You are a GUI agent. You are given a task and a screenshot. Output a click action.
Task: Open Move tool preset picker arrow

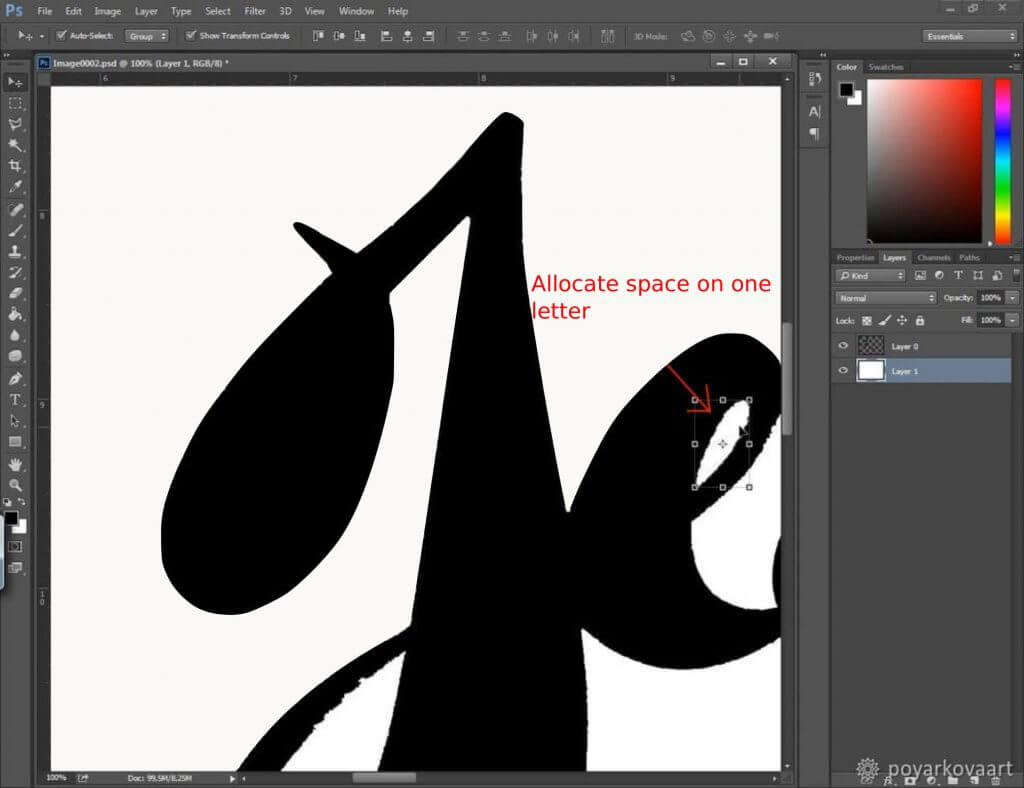tap(42, 37)
